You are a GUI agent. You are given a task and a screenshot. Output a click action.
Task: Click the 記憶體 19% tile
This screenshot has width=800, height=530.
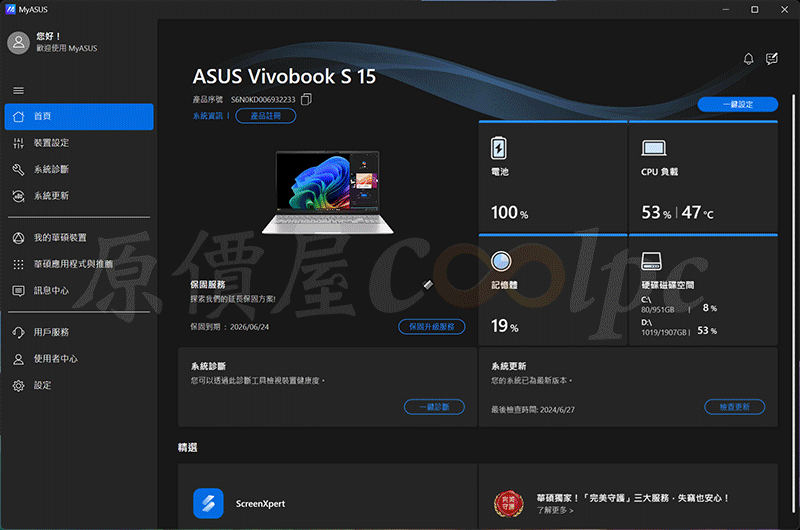553,290
